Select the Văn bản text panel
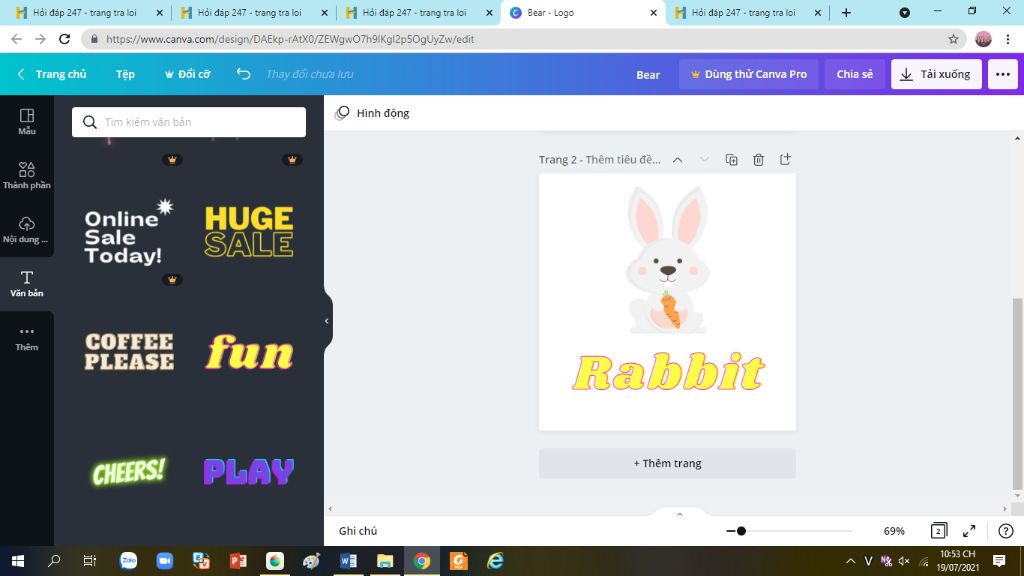Viewport: 1024px width, 576px height. [27, 283]
